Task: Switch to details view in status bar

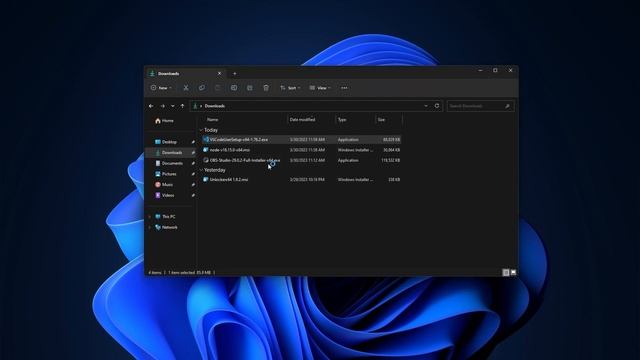Action: pos(506,272)
